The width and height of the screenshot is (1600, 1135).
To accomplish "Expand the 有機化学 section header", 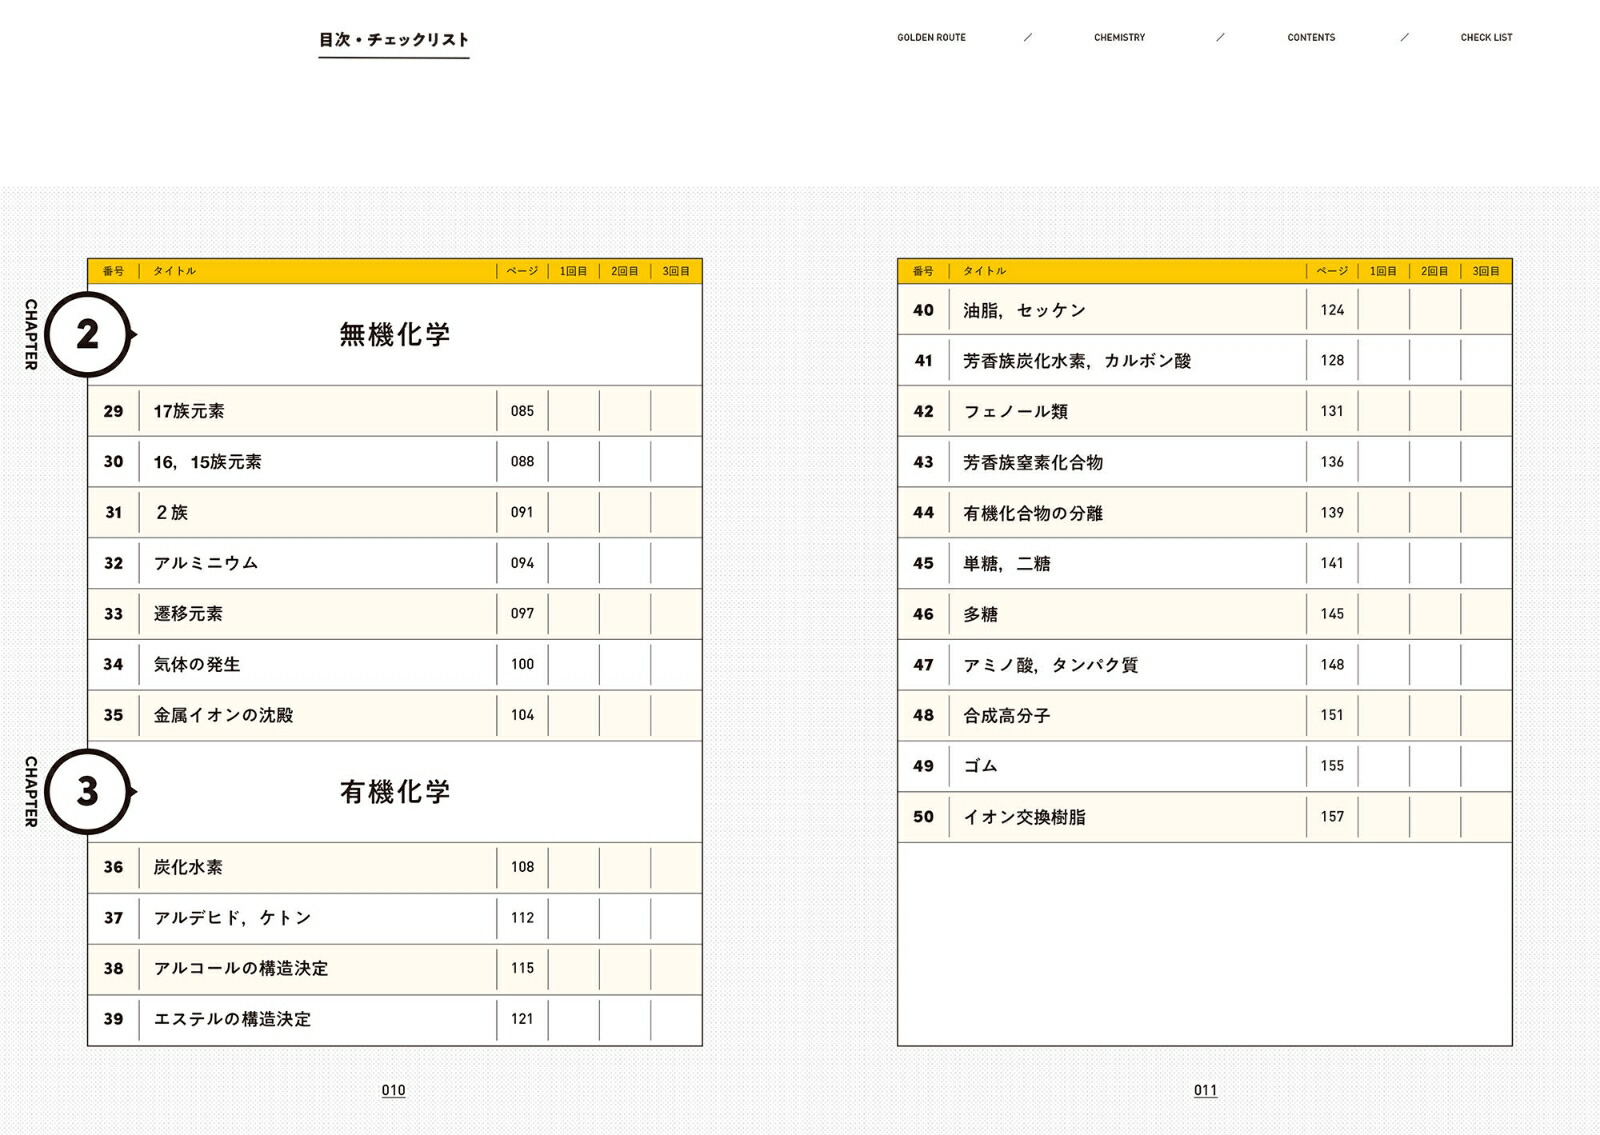I will pyautogui.click(x=395, y=791).
